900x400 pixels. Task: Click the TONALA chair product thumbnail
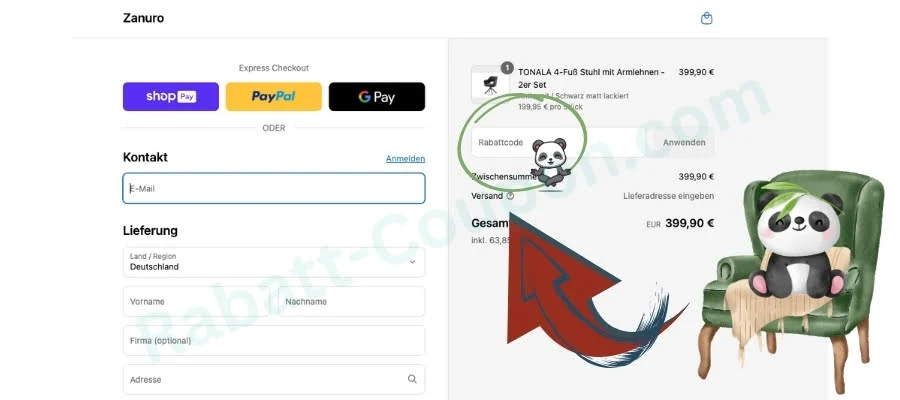tap(490, 84)
